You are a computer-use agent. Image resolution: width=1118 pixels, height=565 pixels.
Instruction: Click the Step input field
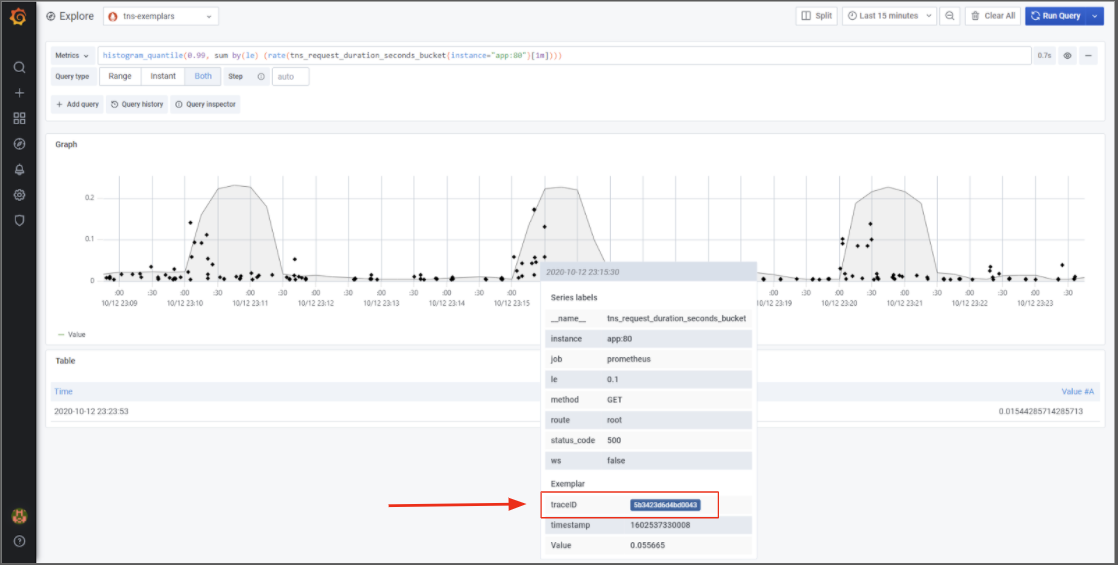(290, 77)
